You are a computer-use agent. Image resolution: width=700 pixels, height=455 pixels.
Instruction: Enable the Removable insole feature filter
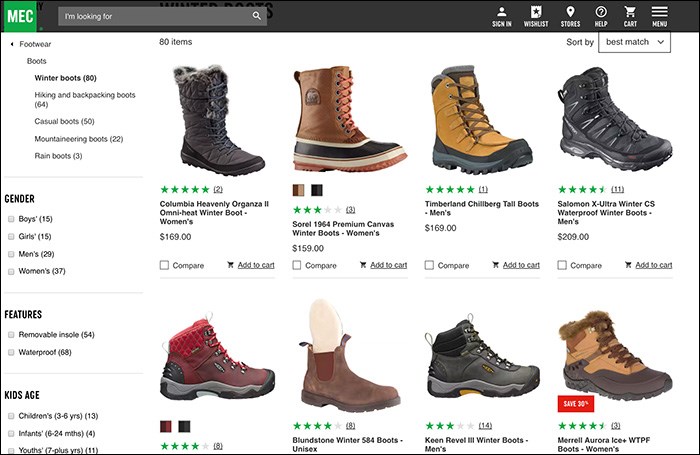click(11, 335)
